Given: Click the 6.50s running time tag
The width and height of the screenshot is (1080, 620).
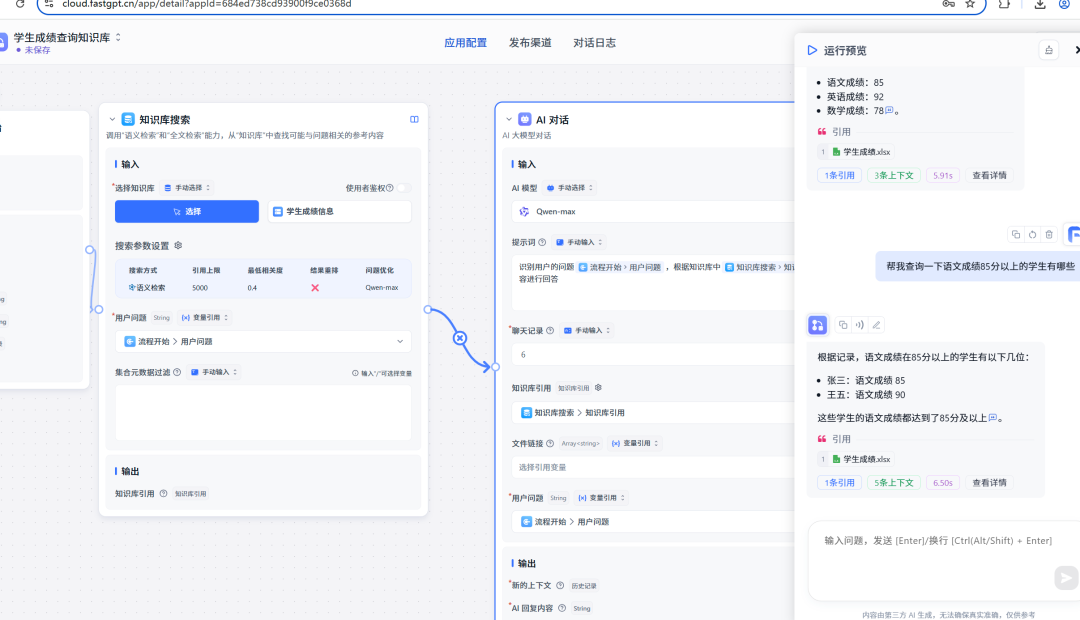Looking at the screenshot, I should 942,483.
